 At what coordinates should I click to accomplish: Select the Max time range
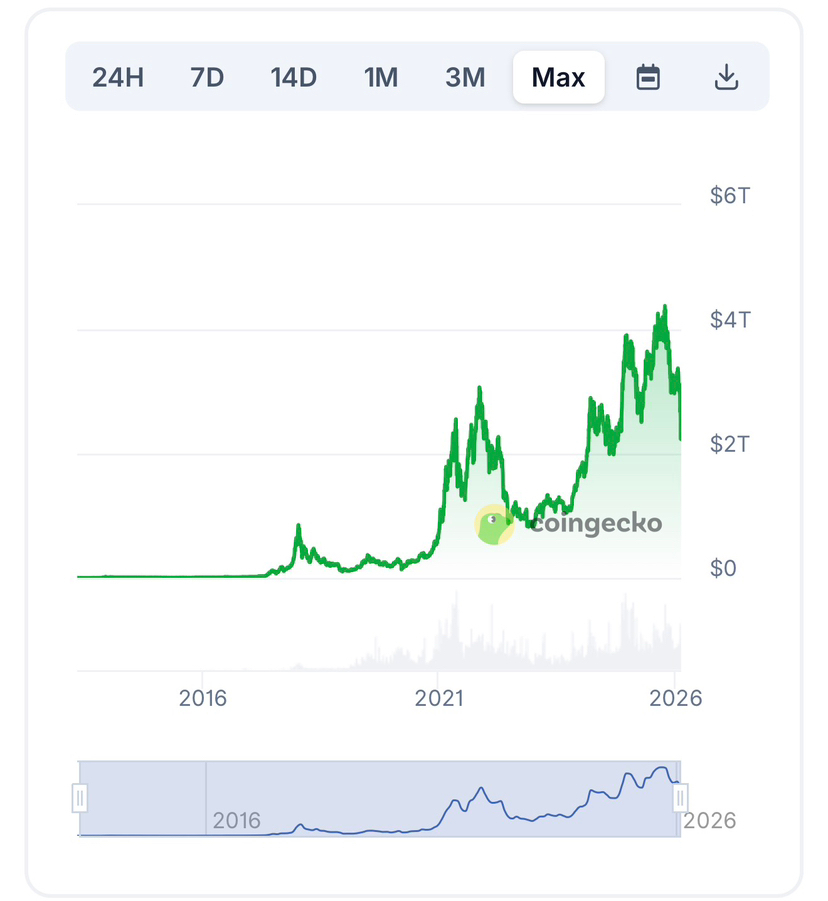coord(558,77)
